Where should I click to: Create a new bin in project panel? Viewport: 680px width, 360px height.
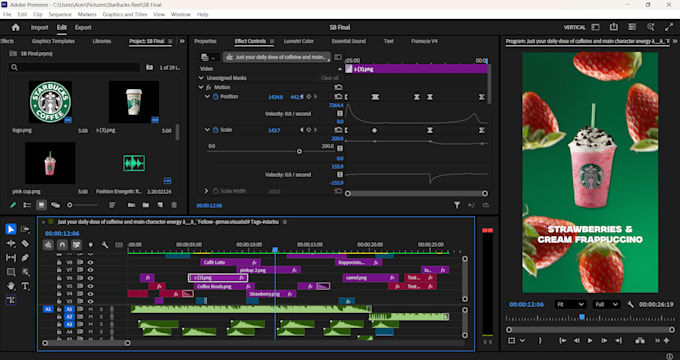coord(146,205)
